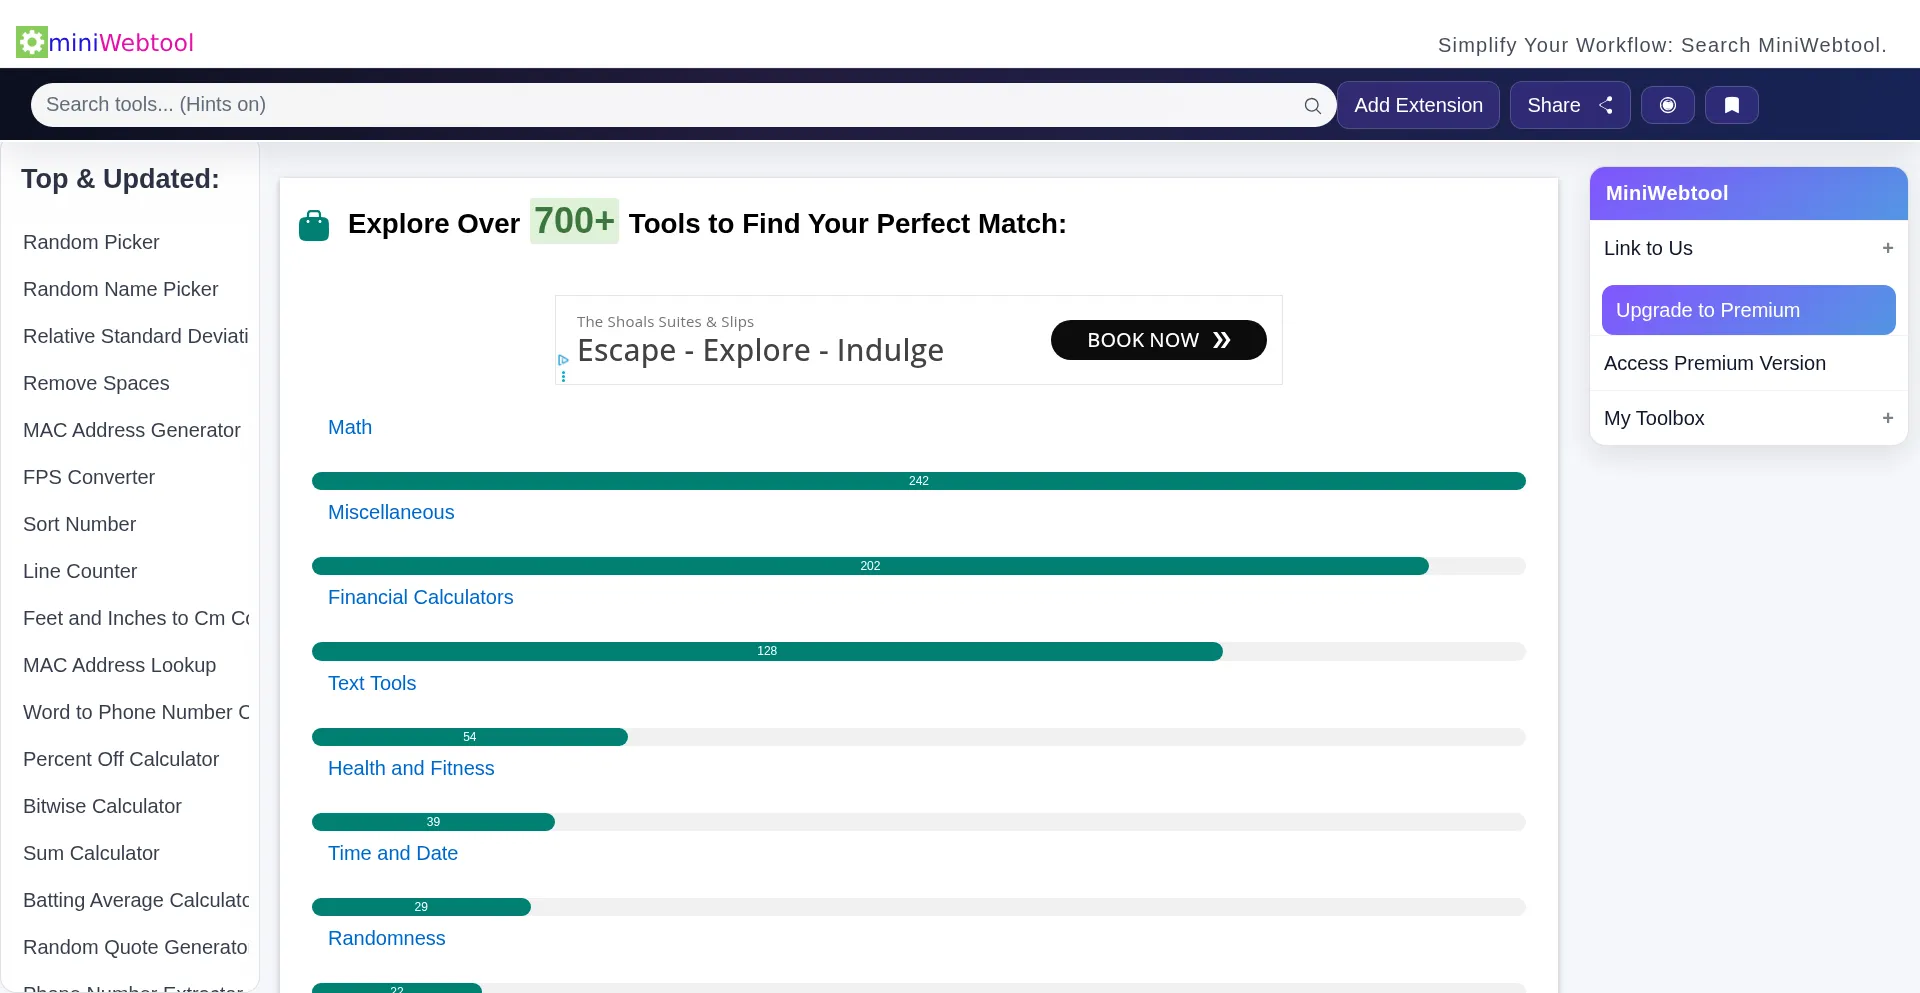The width and height of the screenshot is (1920, 993).
Task: Open Access Premium Version
Action: tap(1714, 363)
